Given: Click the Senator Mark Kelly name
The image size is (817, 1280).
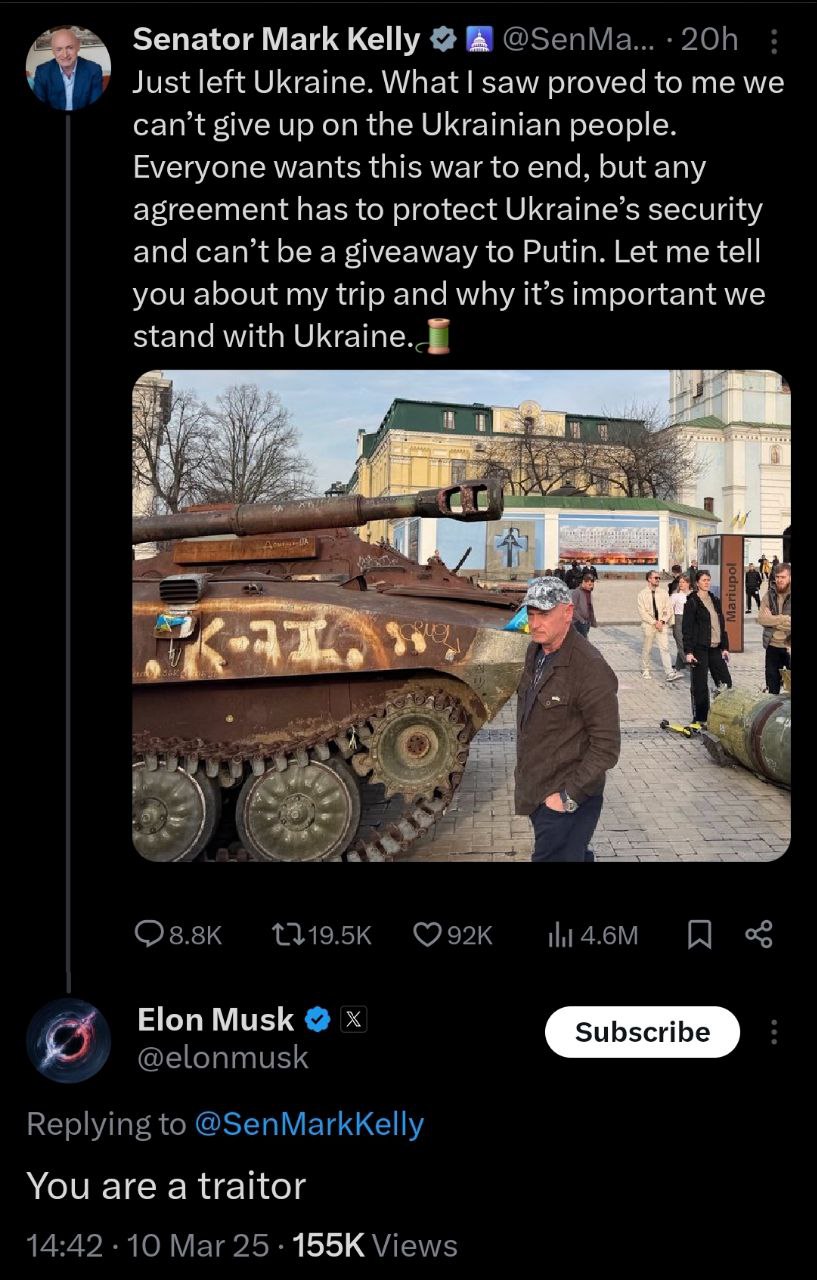Looking at the screenshot, I should click(x=276, y=40).
